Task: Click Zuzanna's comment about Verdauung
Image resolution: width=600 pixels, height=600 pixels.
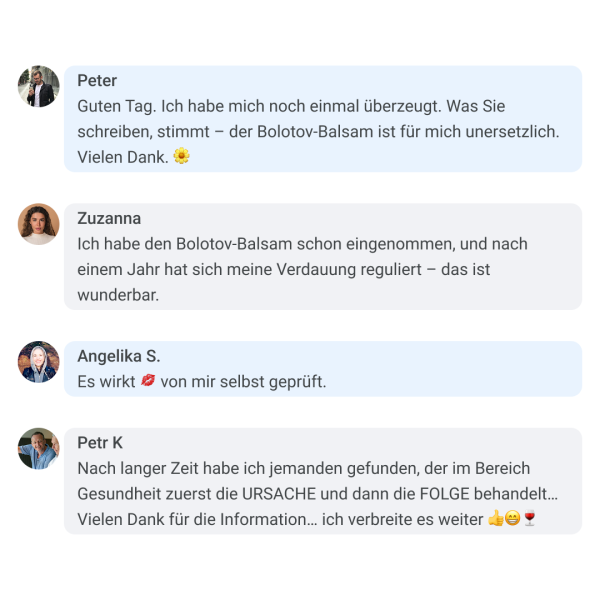Action: (x=302, y=269)
